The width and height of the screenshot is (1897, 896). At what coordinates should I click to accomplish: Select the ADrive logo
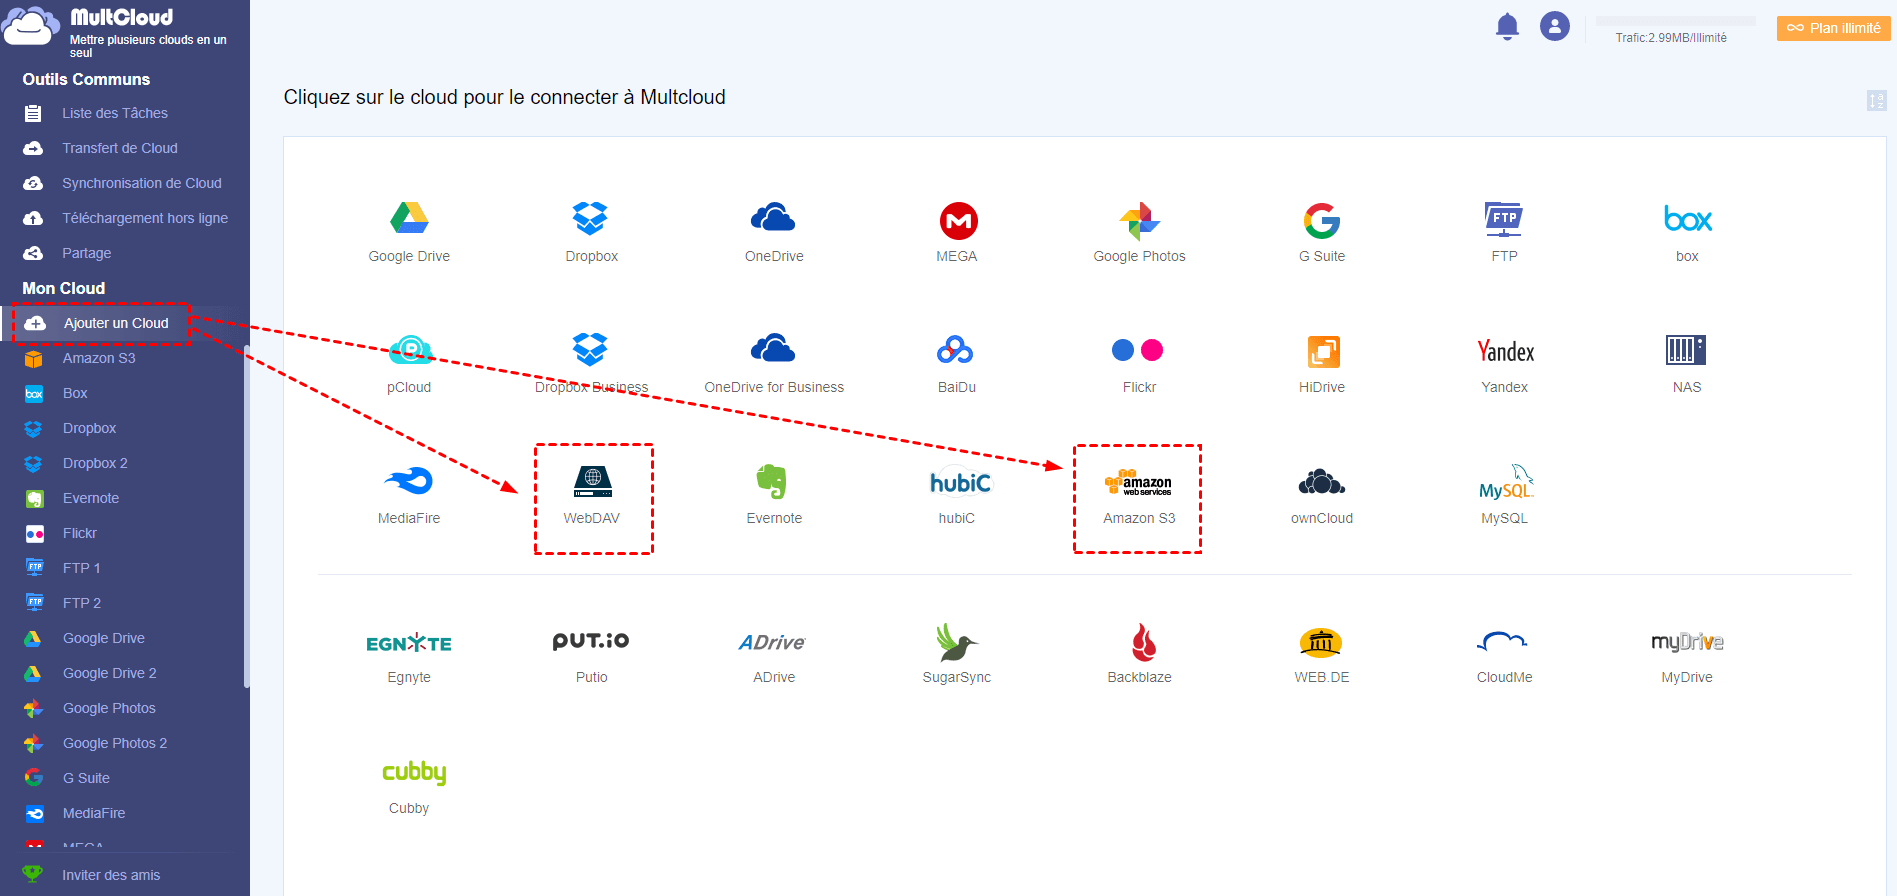coord(772,642)
